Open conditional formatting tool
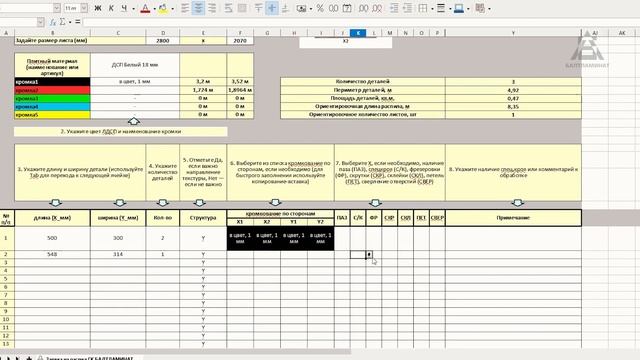Viewport: 640px width, 360px height. click(480, 8)
